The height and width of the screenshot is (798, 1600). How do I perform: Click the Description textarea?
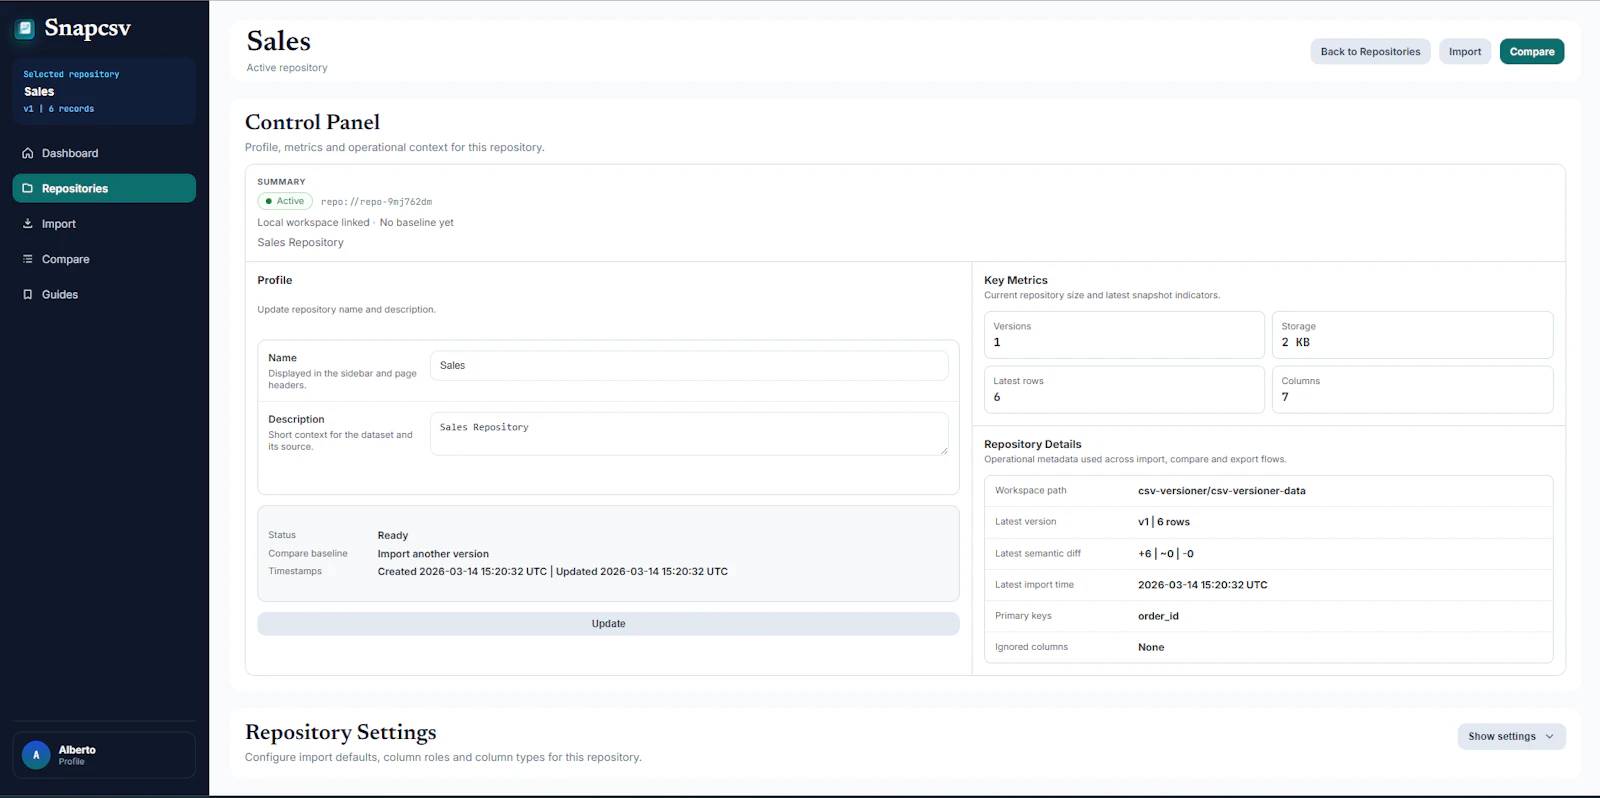(689, 434)
